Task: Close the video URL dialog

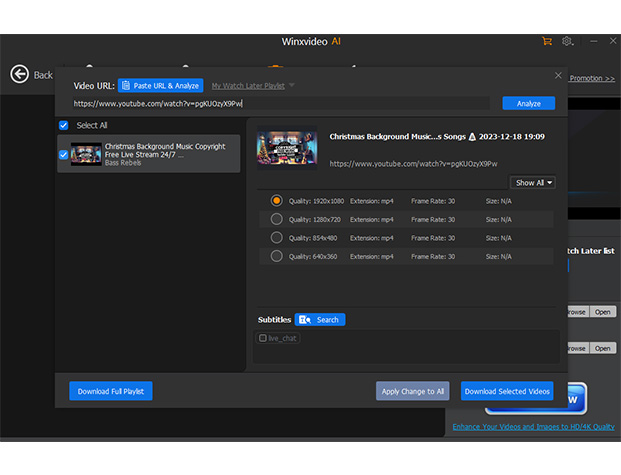Action: tap(558, 76)
